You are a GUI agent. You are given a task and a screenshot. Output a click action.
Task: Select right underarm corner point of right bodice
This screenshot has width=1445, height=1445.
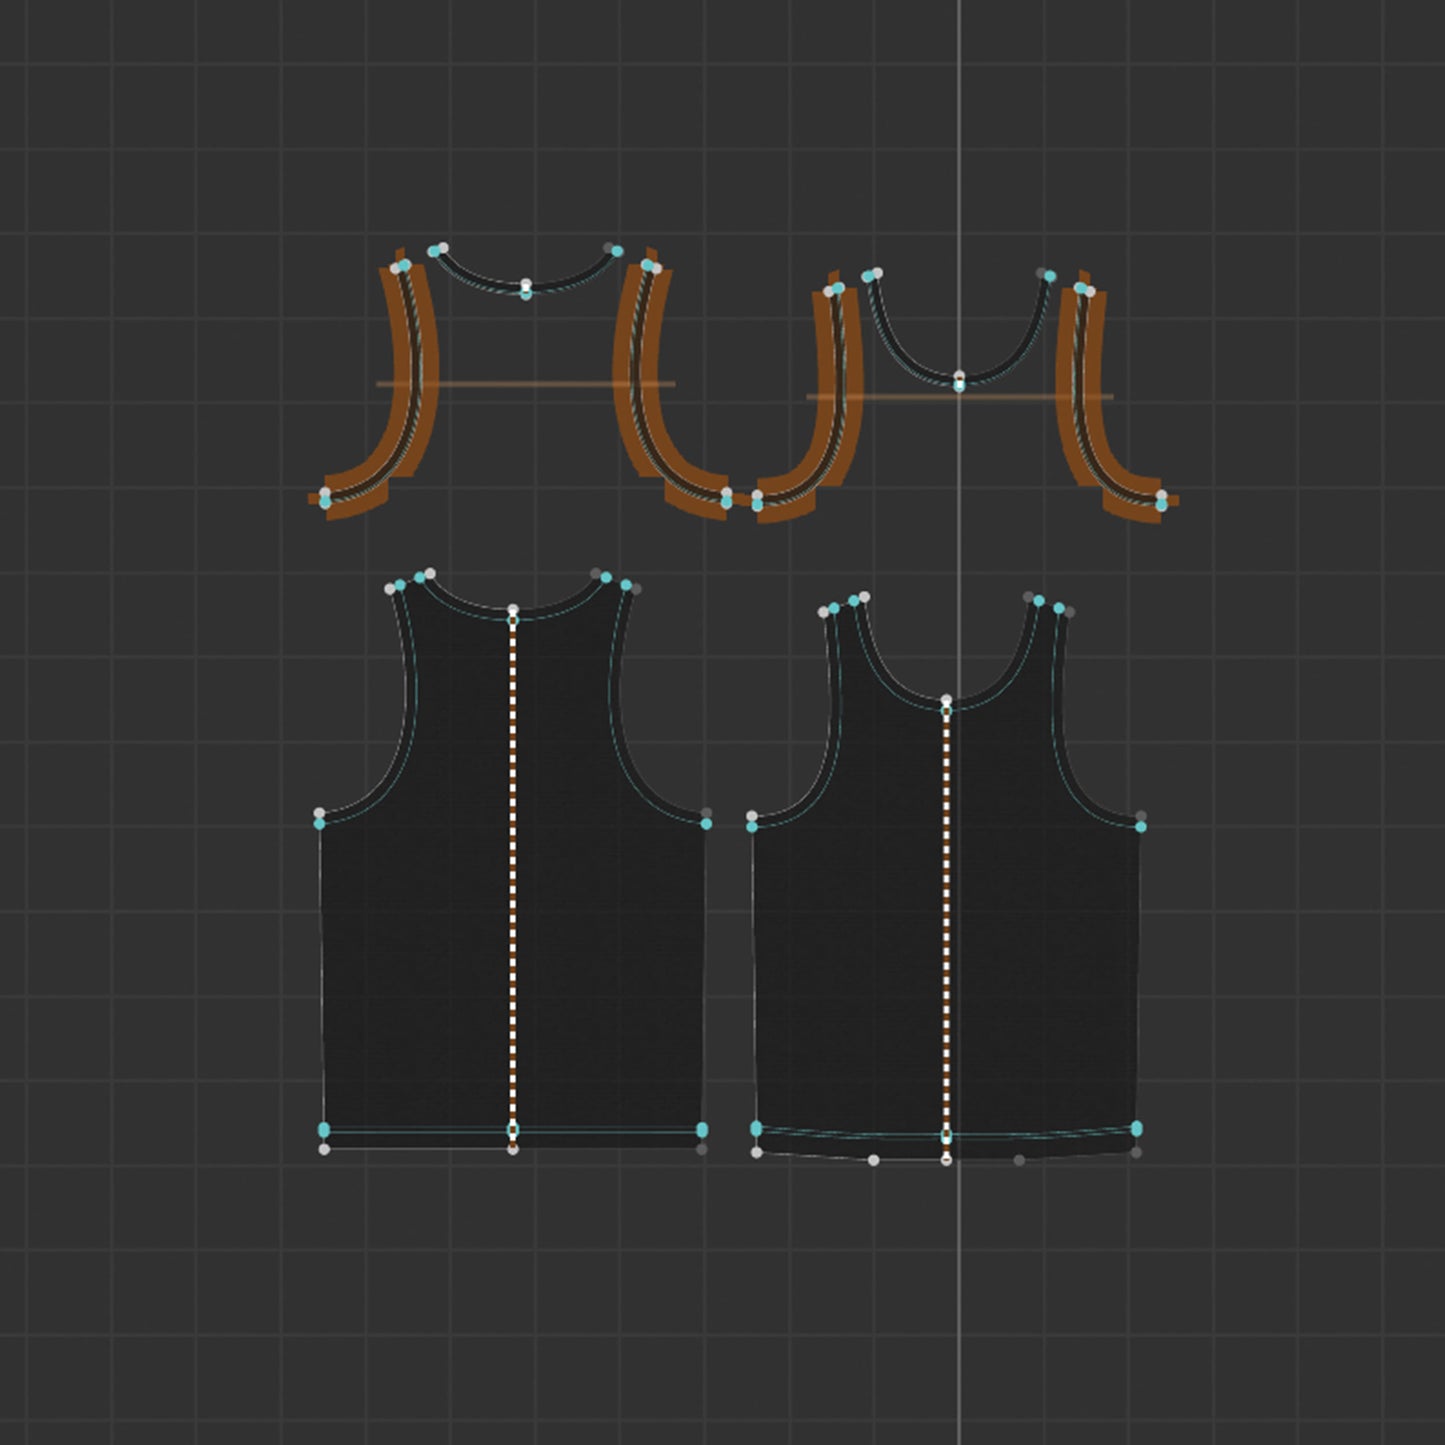[x=1140, y=825]
